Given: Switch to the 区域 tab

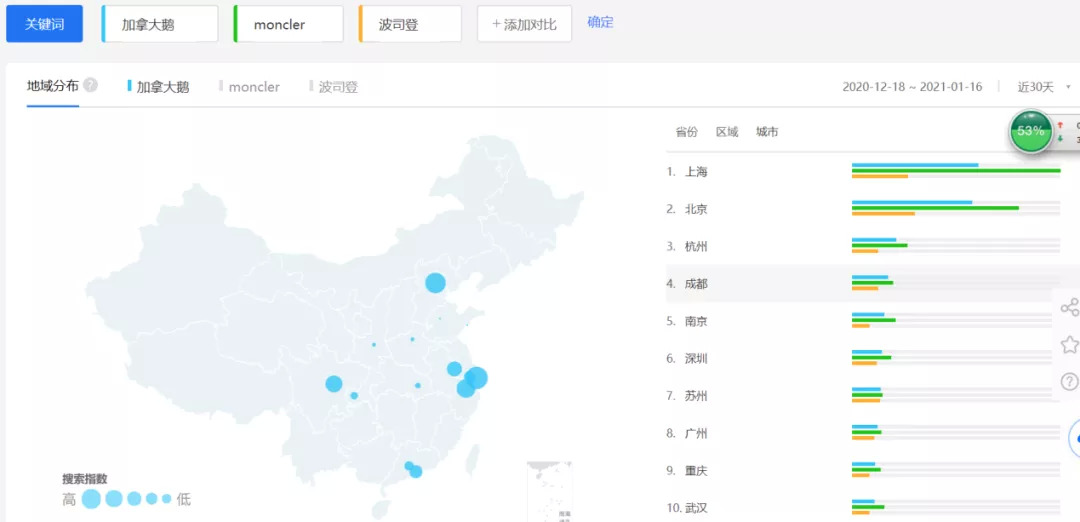Looking at the screenshot, I should (x=727, y=132).
